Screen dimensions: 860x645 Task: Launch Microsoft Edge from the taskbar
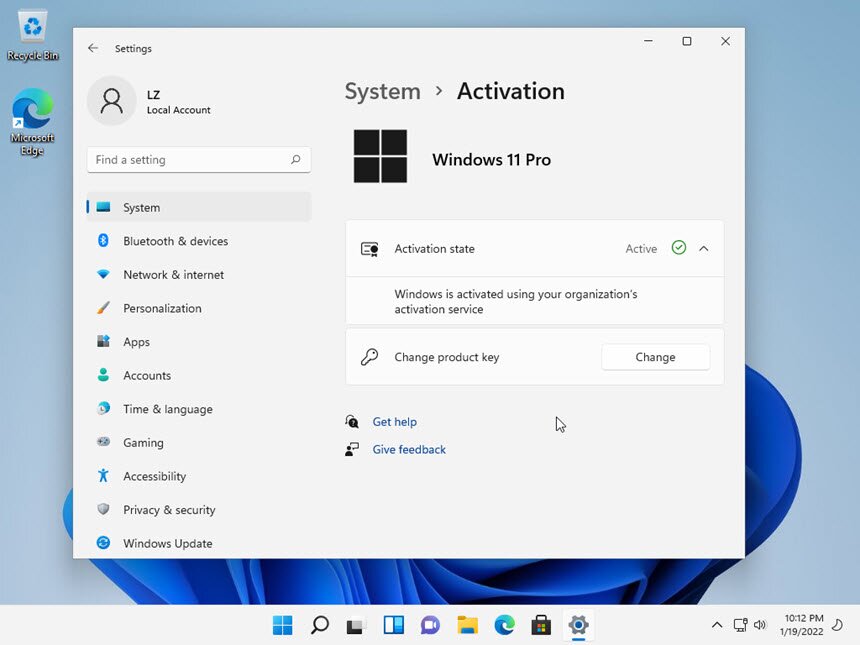(x=504, y=625)
